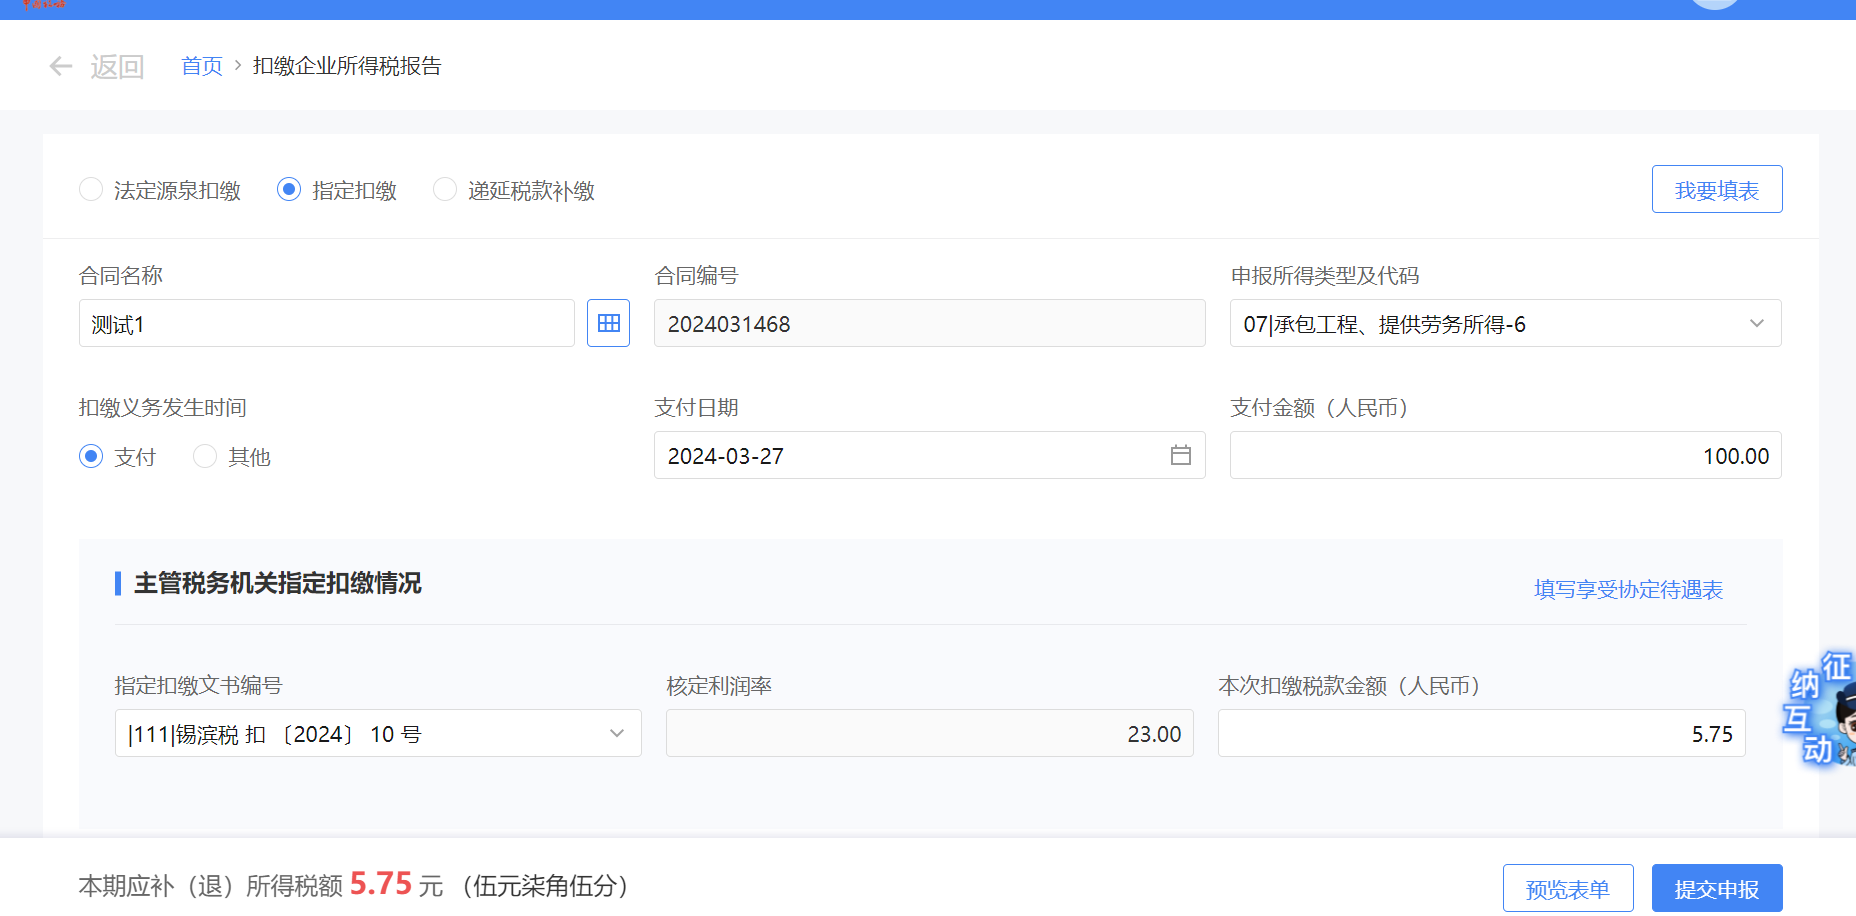Select 指定扣缴 radio option
This screenshot has height=916, width=1856.
point(289,189)
